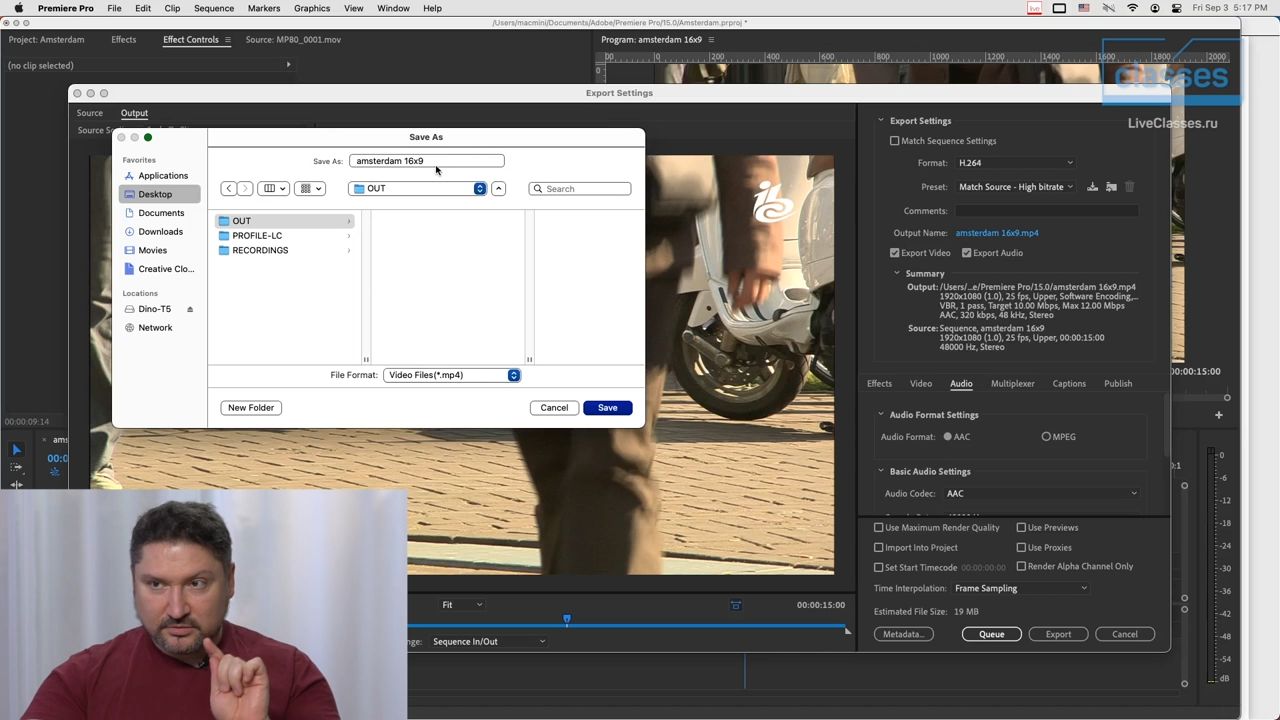This screenshot has height=720, width=1280.
Task: Click the Delete Preset trash icon
Action: [x=1130, y=187]
